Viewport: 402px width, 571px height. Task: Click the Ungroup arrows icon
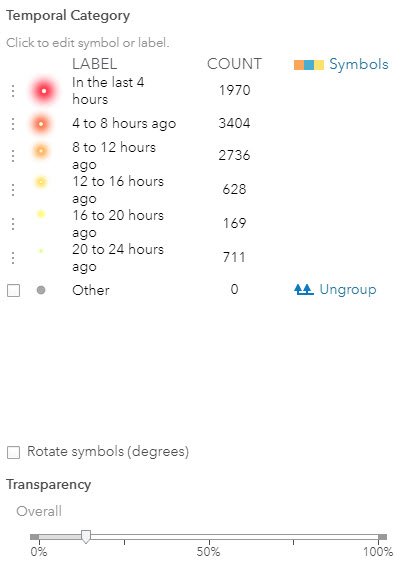pyautogui.click(x=304, y=290)
